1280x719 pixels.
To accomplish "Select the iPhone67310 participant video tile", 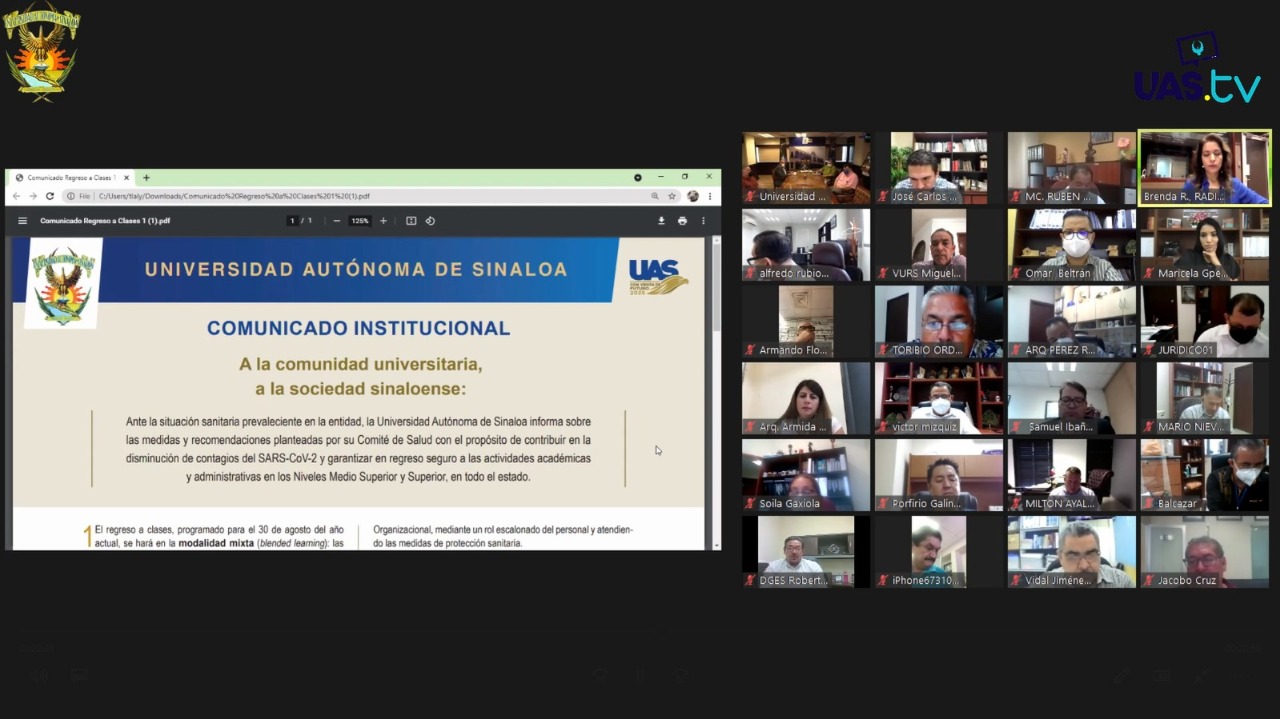I will pos(939,552).
